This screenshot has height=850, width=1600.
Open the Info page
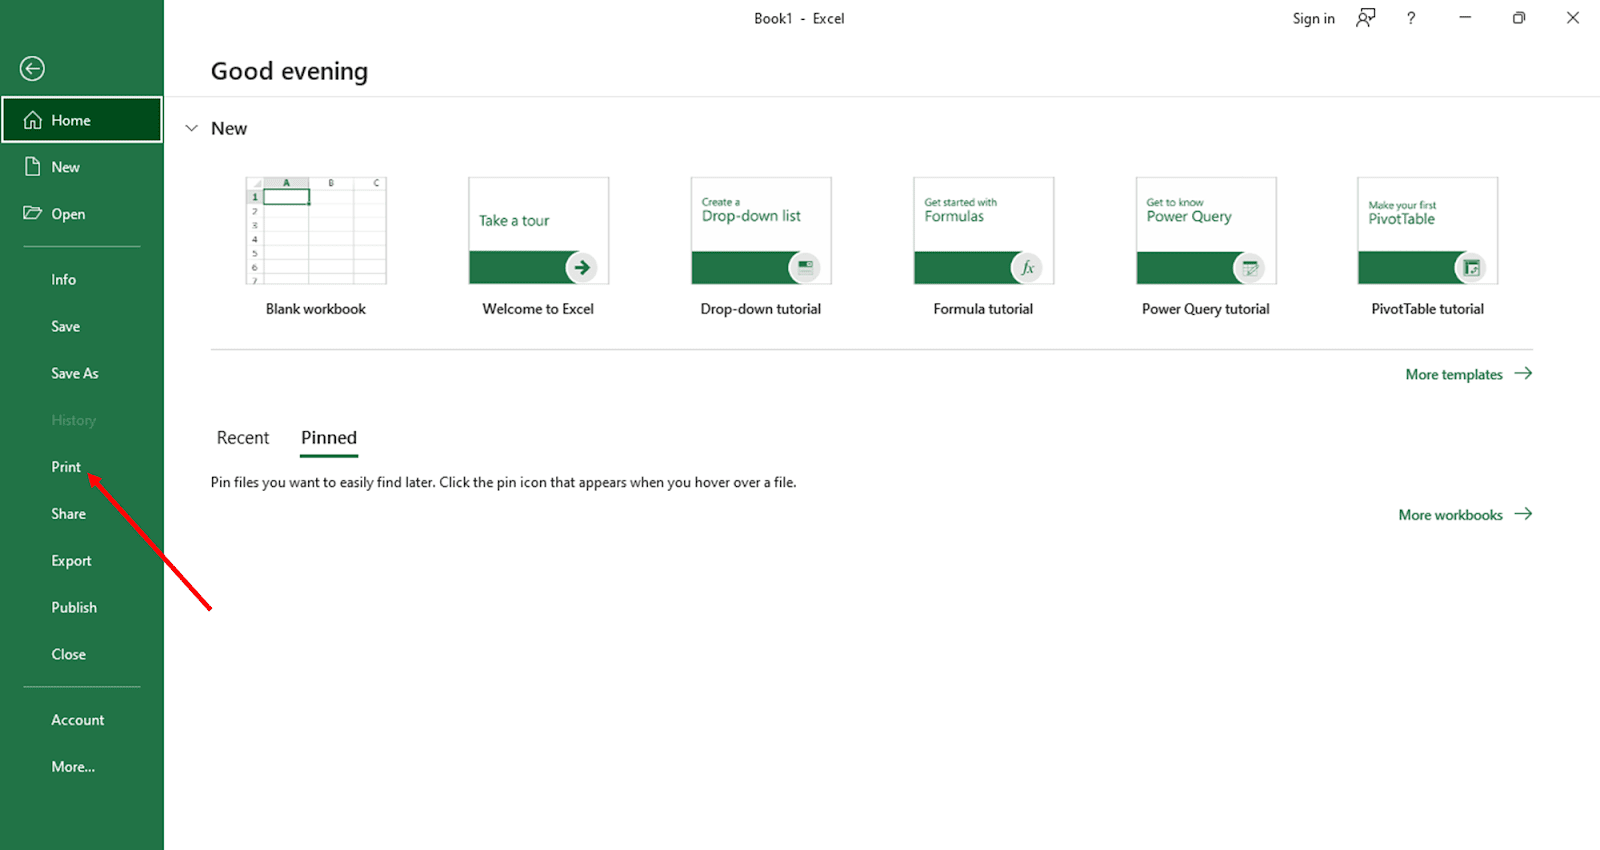tap(64, 280)
